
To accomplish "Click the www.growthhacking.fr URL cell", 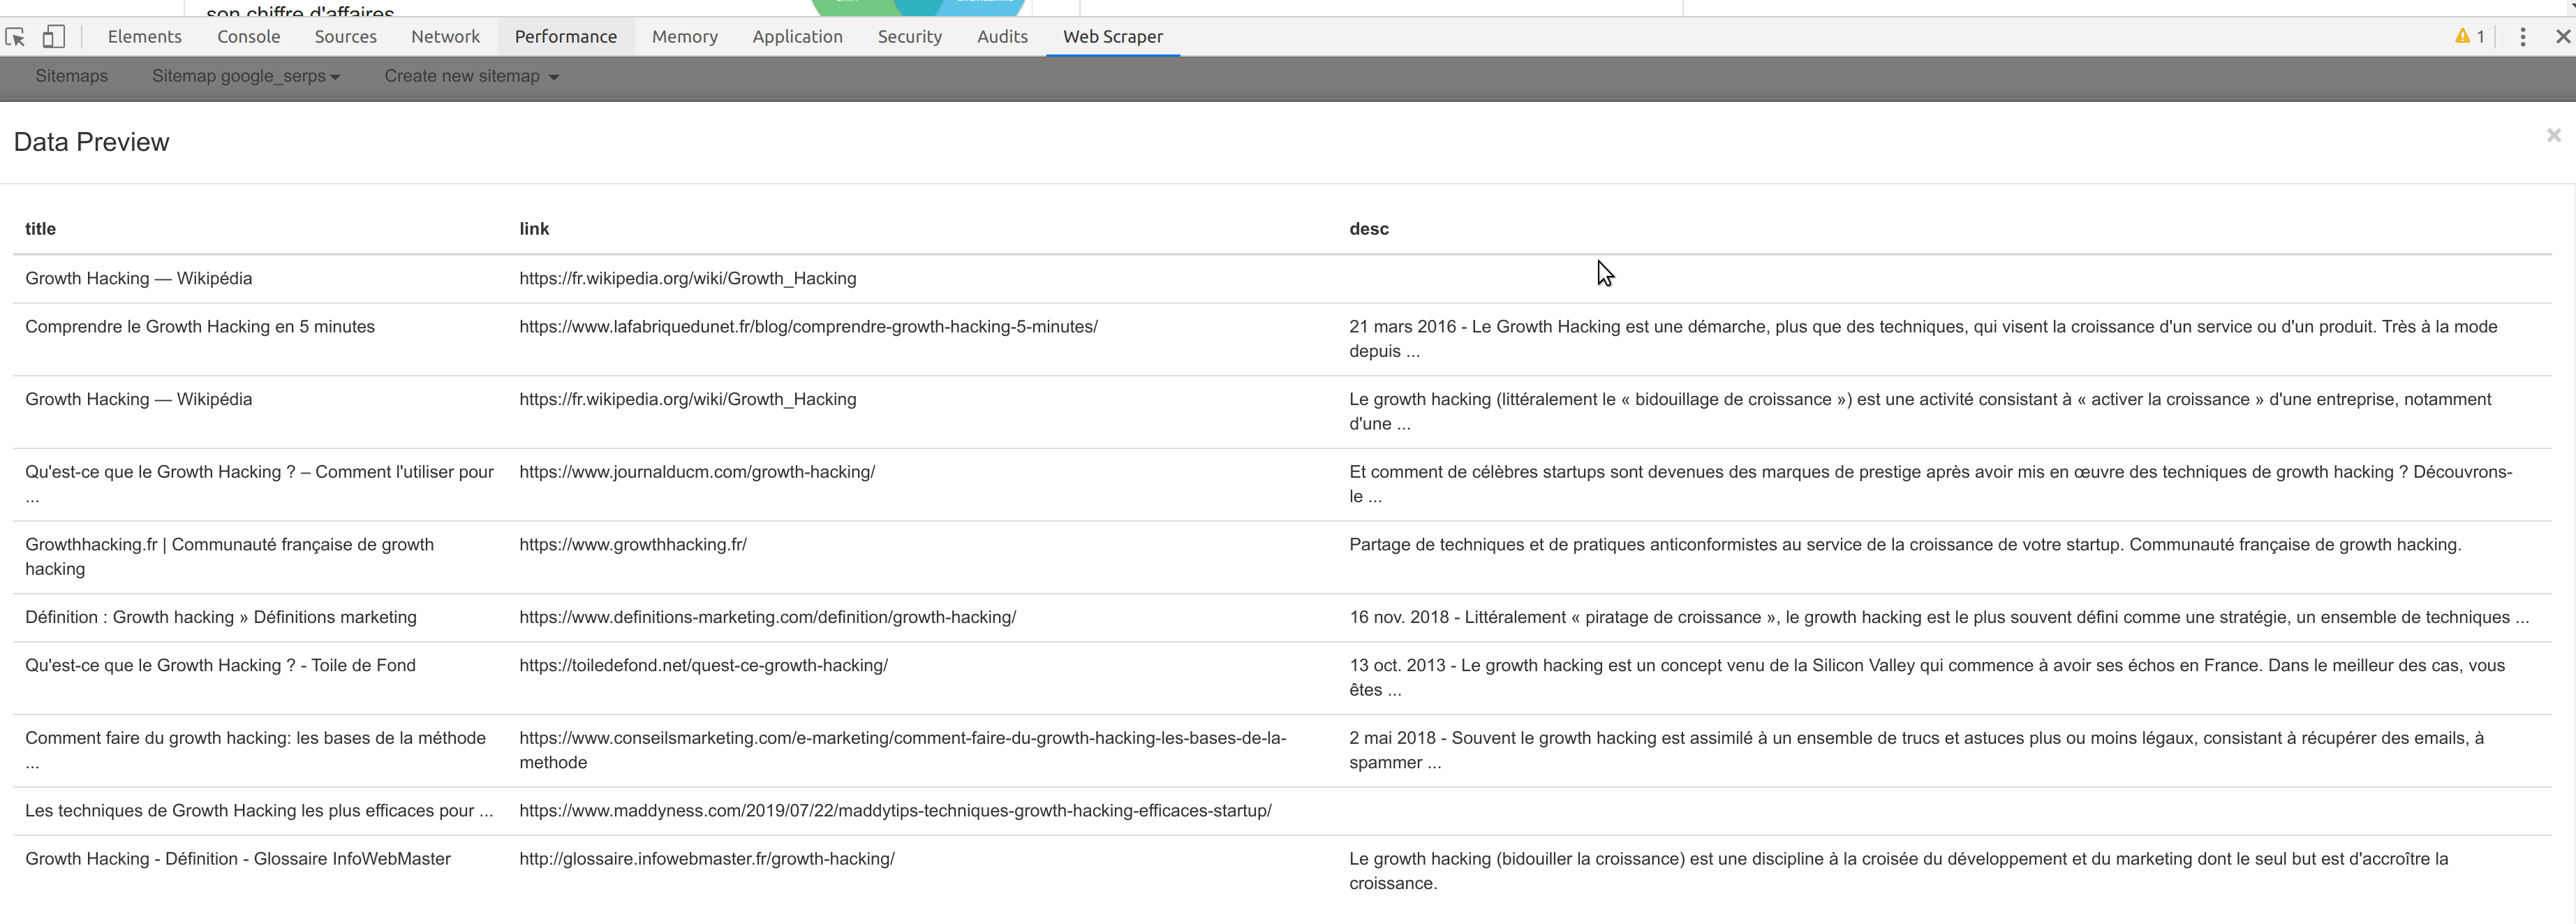I will pos(633,545).
